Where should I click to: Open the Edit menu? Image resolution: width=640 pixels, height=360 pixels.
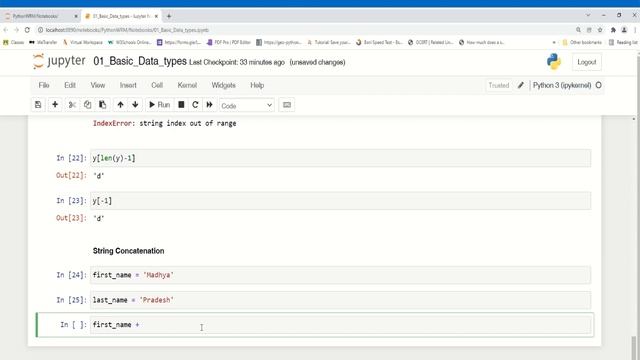point(70,85)
